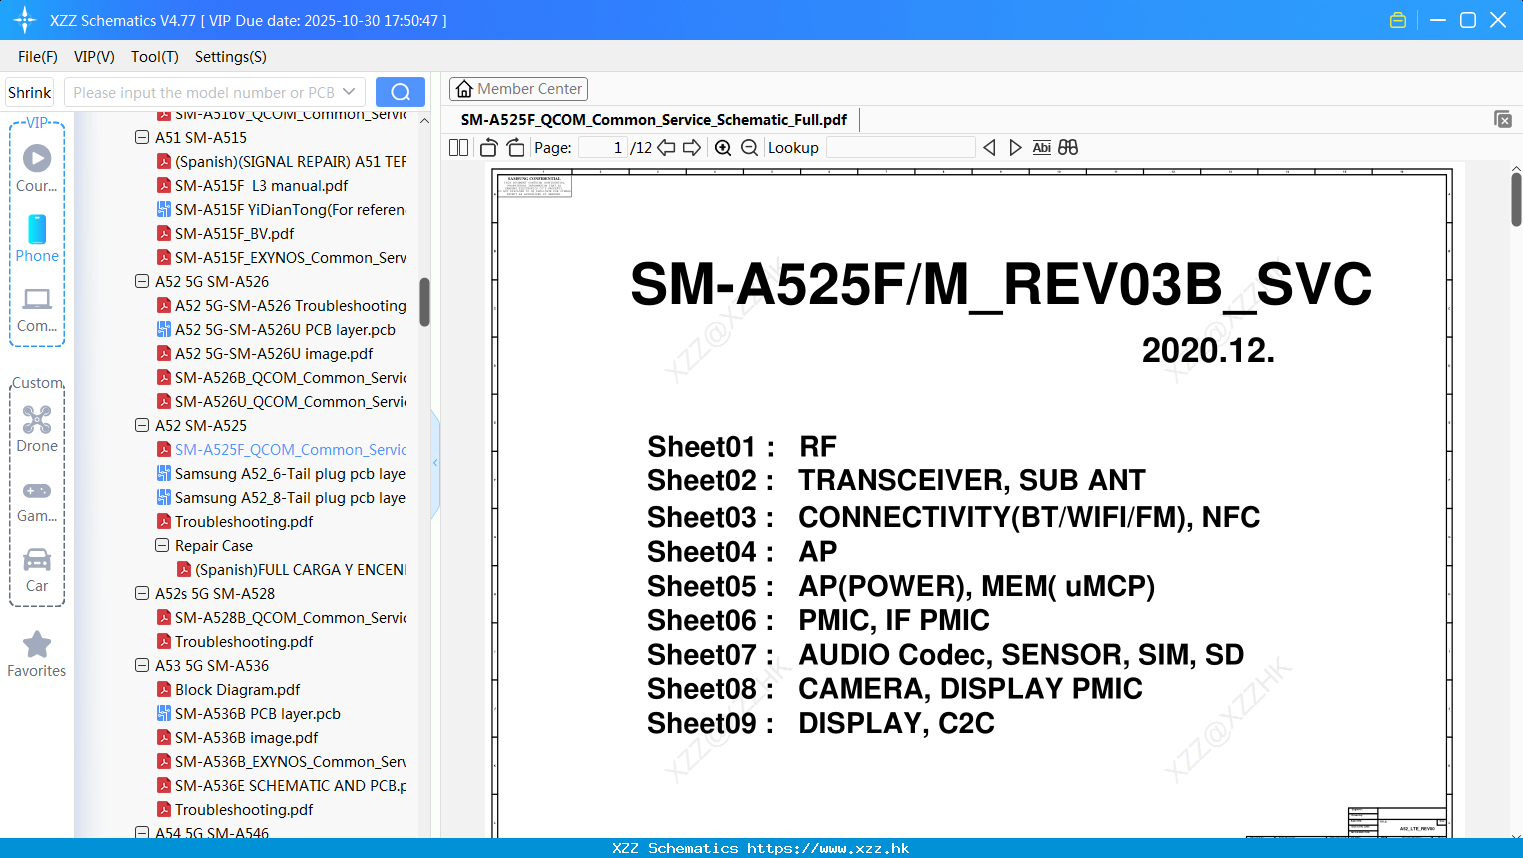1523x858 pixels.
Task: Open the Settings(S) menu
Action: [x=231, y=57]
